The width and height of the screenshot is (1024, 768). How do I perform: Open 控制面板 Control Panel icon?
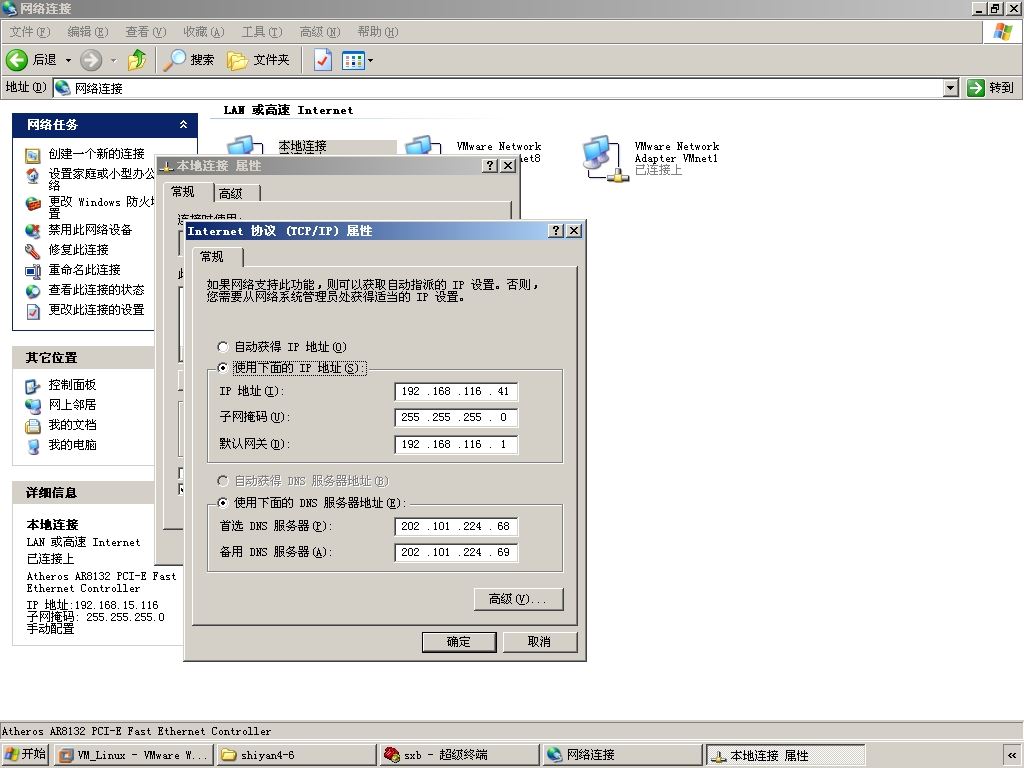pos(33,386)
